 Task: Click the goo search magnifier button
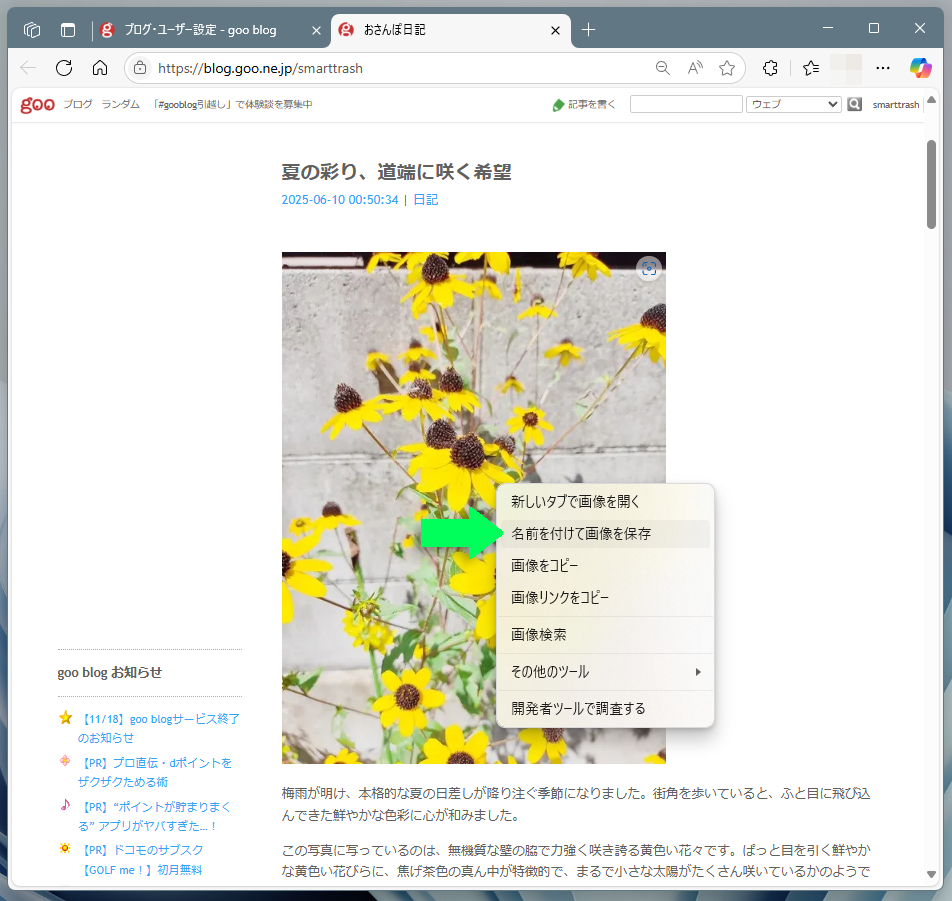pos(854,104)
